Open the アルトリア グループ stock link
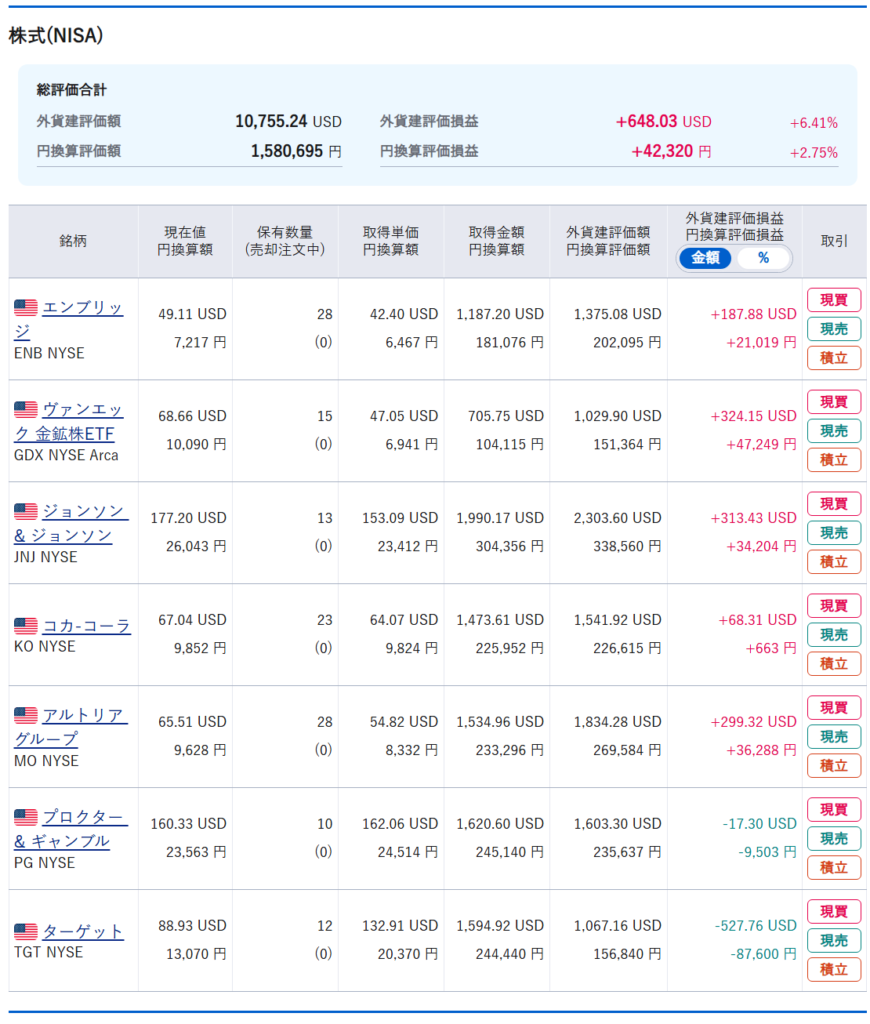Viewport: 870px width, 1024px height. pyautogui.click(x=84, y=716)
